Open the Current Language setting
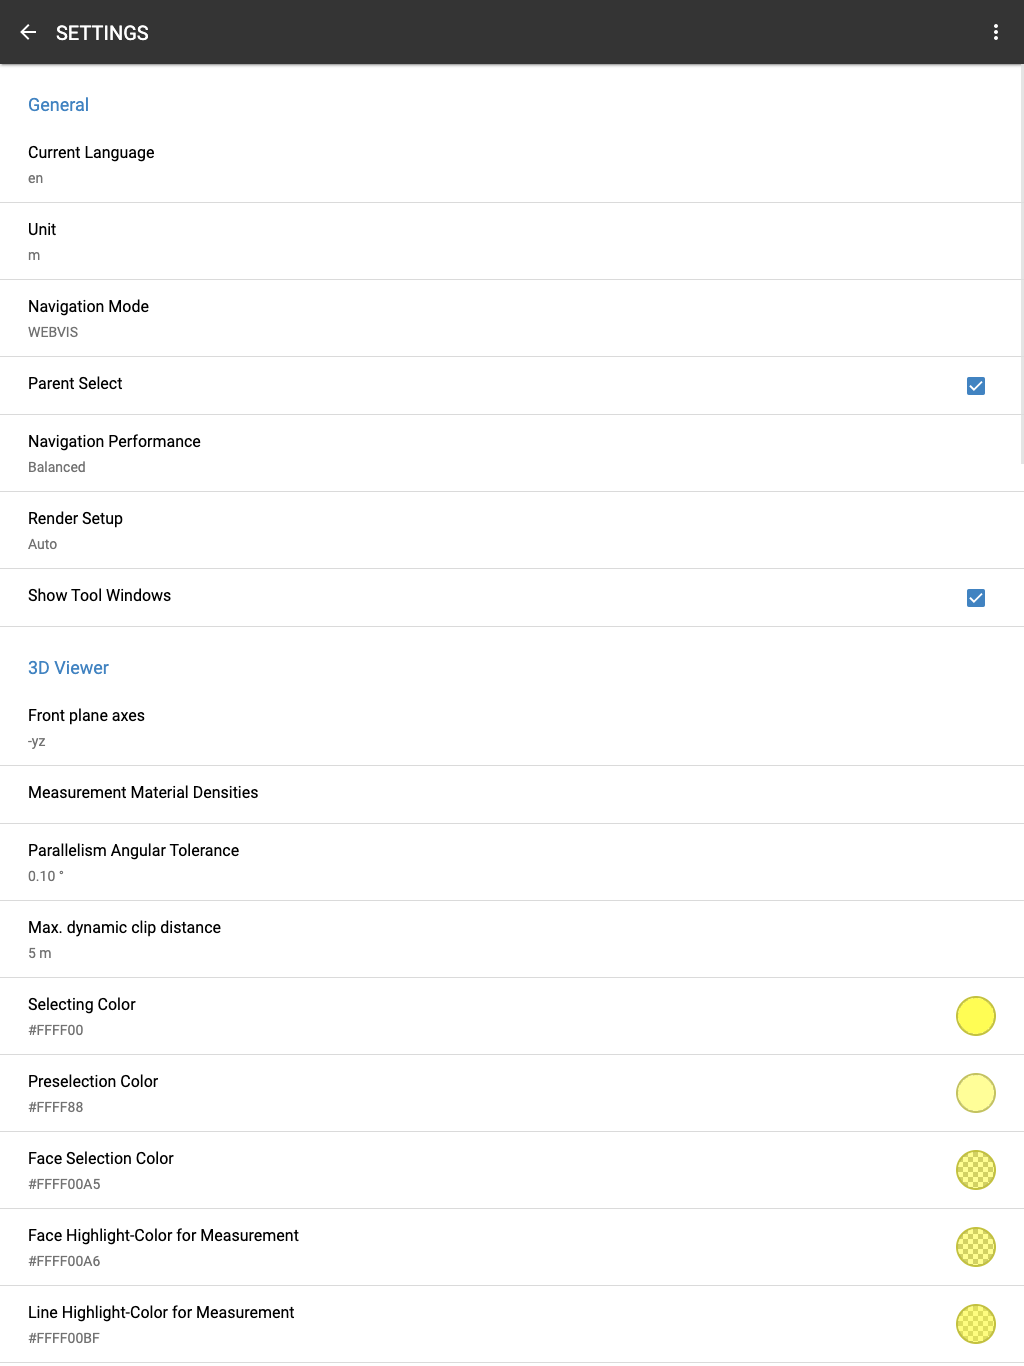 point(91,164)
